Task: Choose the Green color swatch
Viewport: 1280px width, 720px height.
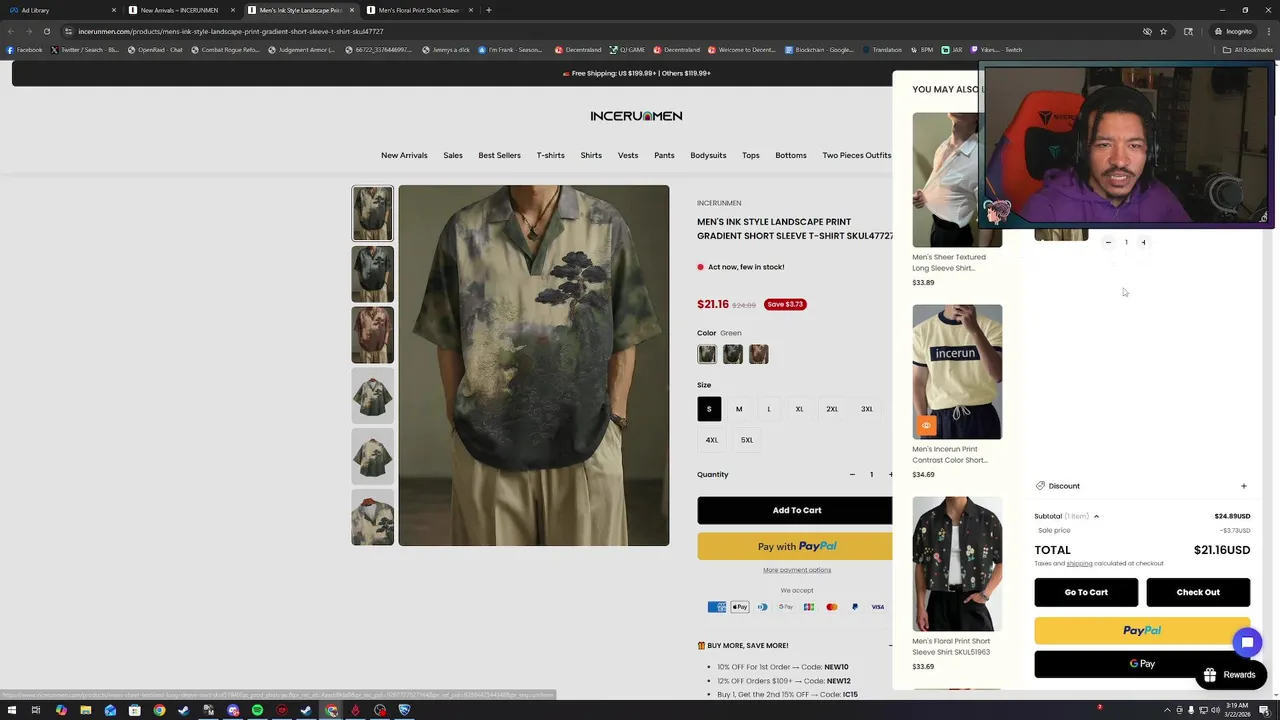Action: tap(707, 354)
